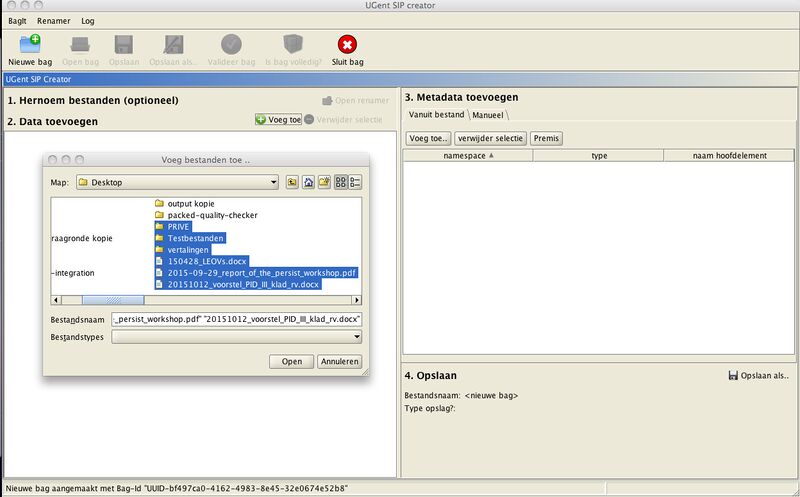This screenshot has height=497, width=800.
Task: Cancel the dialog with Annuleren
Action: point(339,362)
